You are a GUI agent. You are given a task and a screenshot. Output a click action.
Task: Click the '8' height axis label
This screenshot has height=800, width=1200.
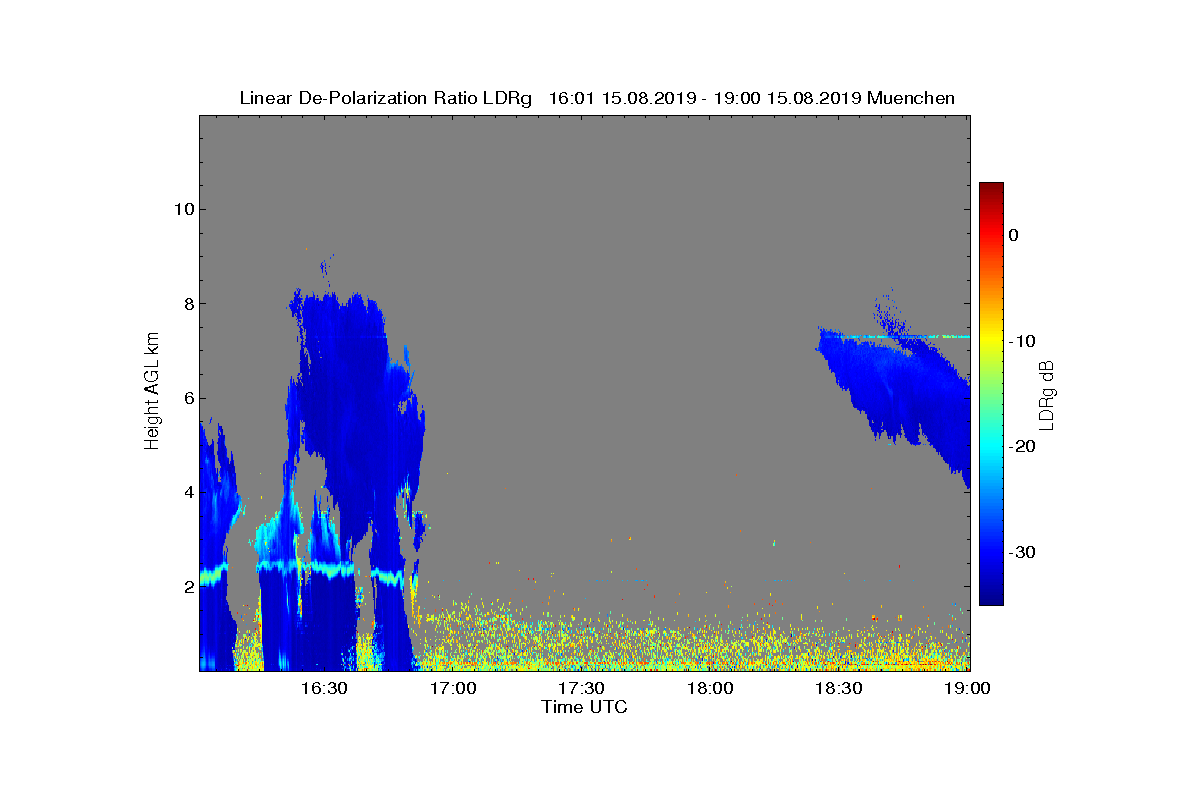(189, 304)
